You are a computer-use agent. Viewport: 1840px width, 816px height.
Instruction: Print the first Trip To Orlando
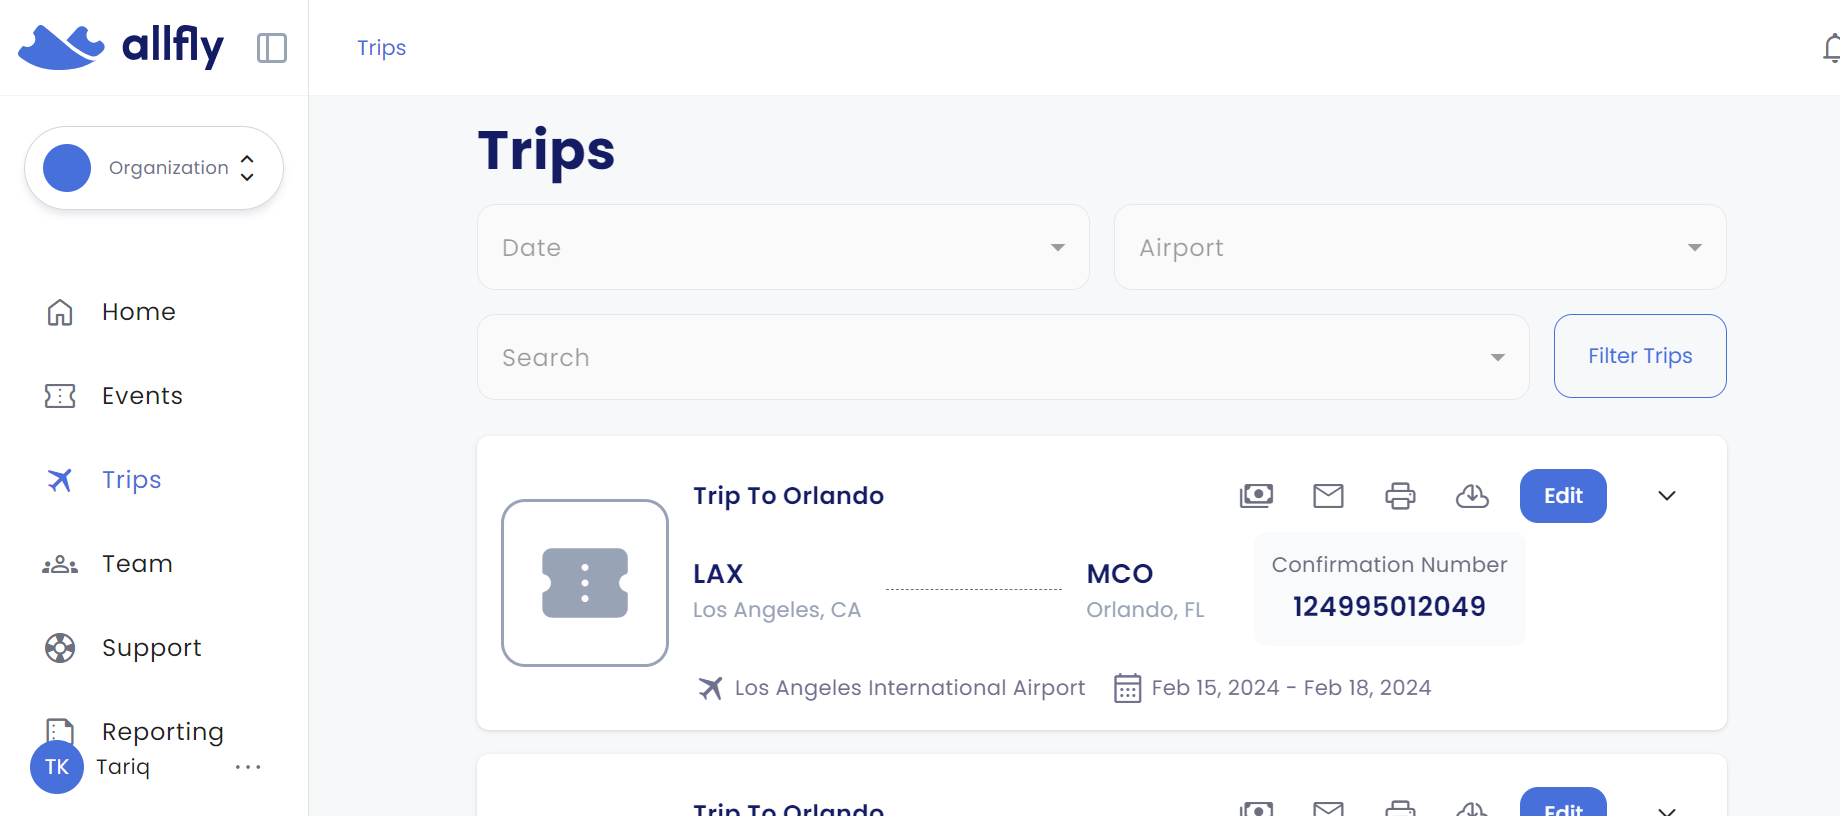tap(1400, 496)
